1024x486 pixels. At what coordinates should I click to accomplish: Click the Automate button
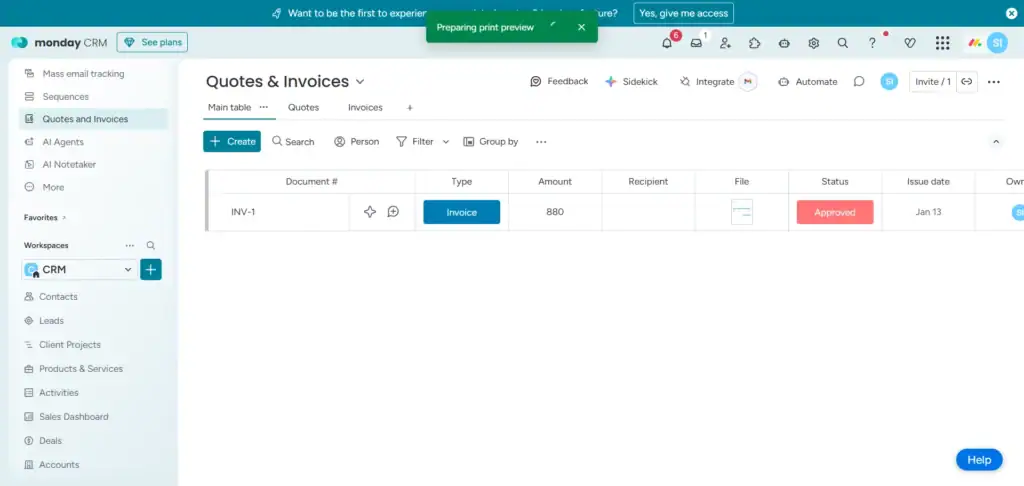tap(808, 82)
